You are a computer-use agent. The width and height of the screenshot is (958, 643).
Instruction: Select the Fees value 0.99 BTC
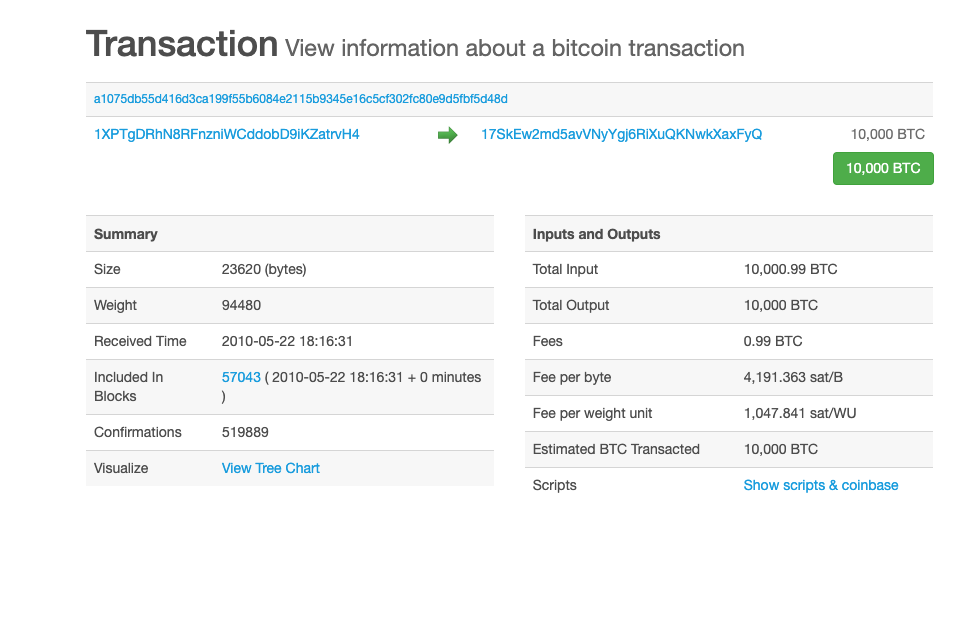(x=772, y=341)
